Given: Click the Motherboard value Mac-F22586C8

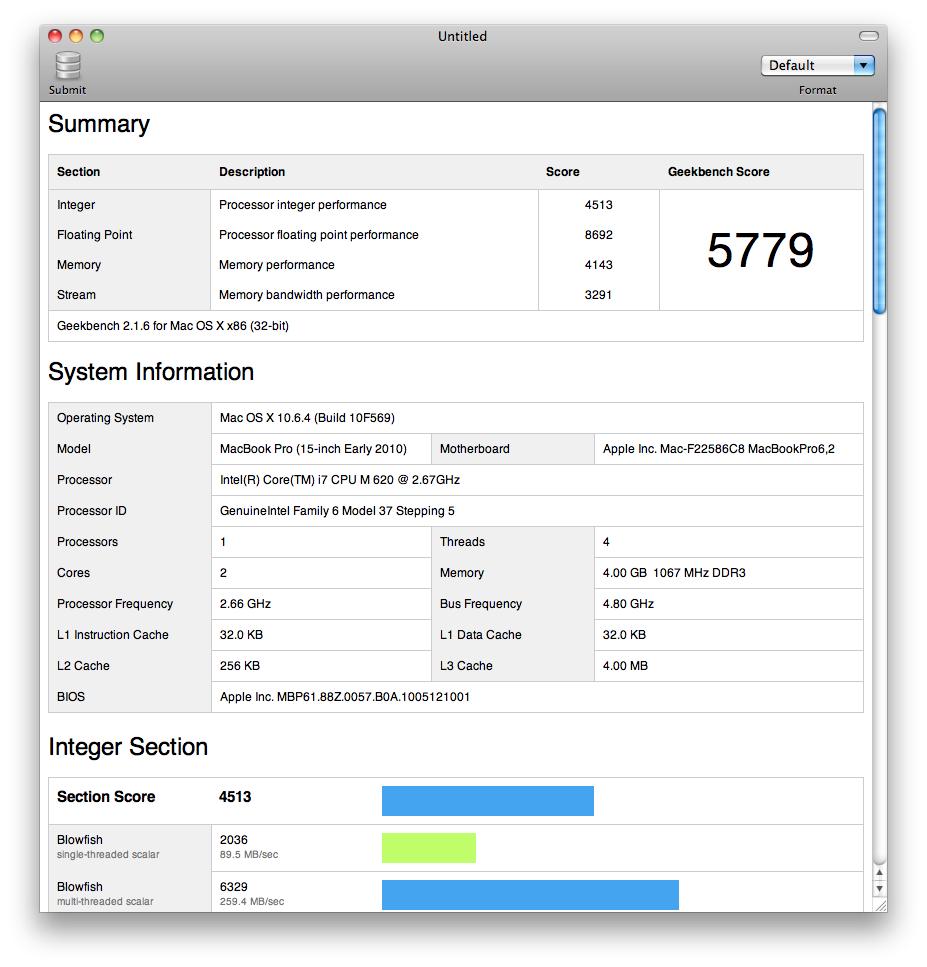Looking at the screenshot, I should coord(719,449).
